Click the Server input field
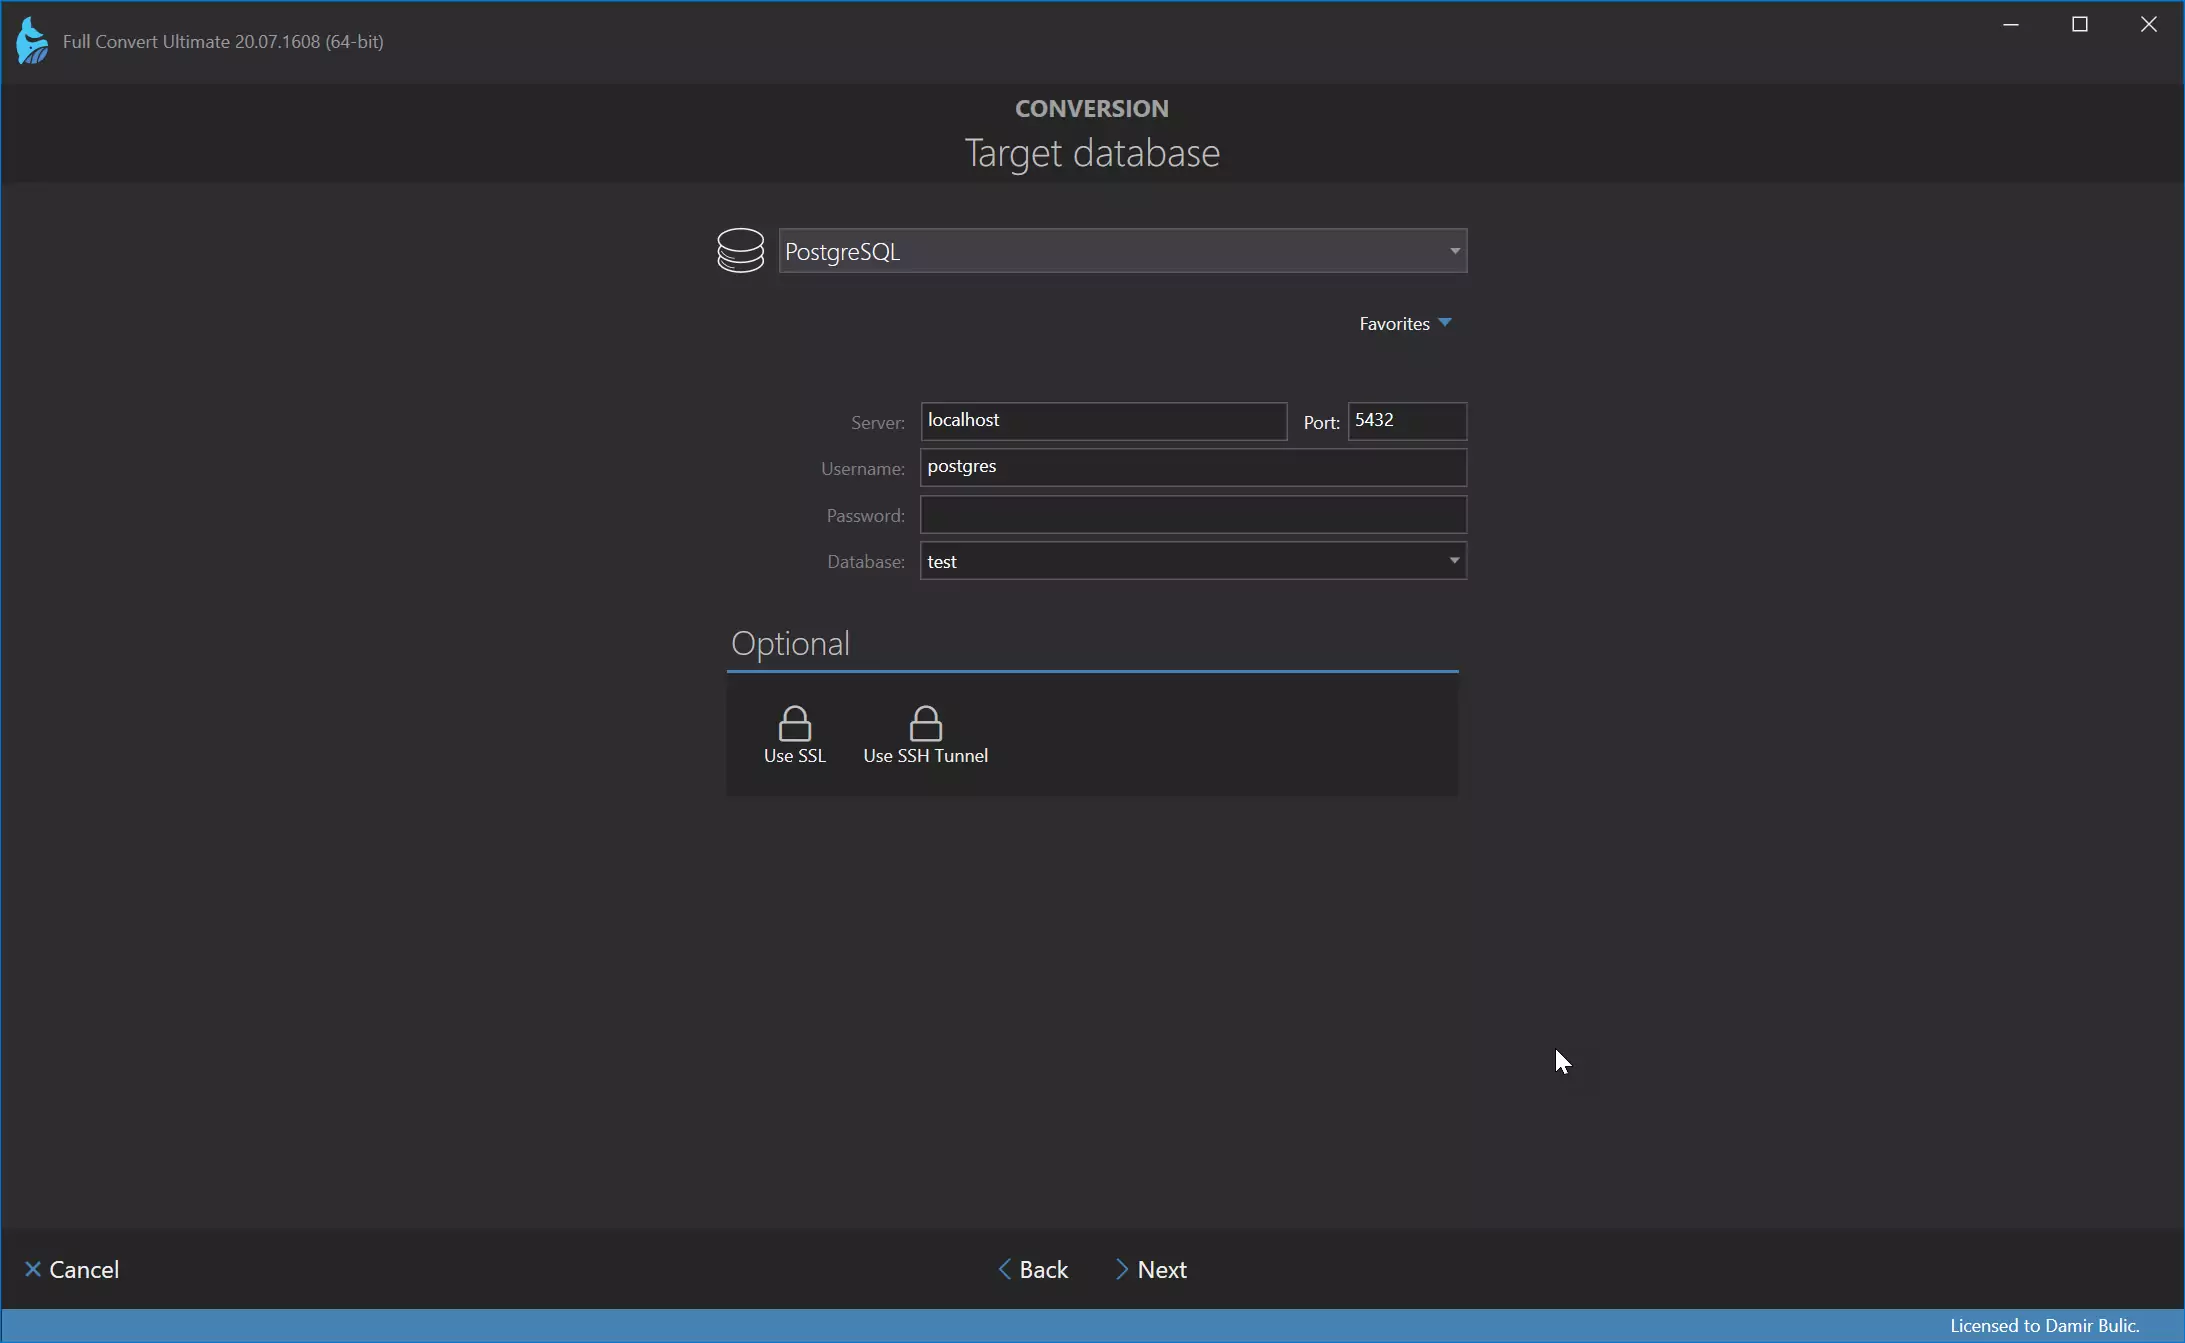Image resolution: width=2185 pixels, height=1343 pixels. coord(1103,420)
